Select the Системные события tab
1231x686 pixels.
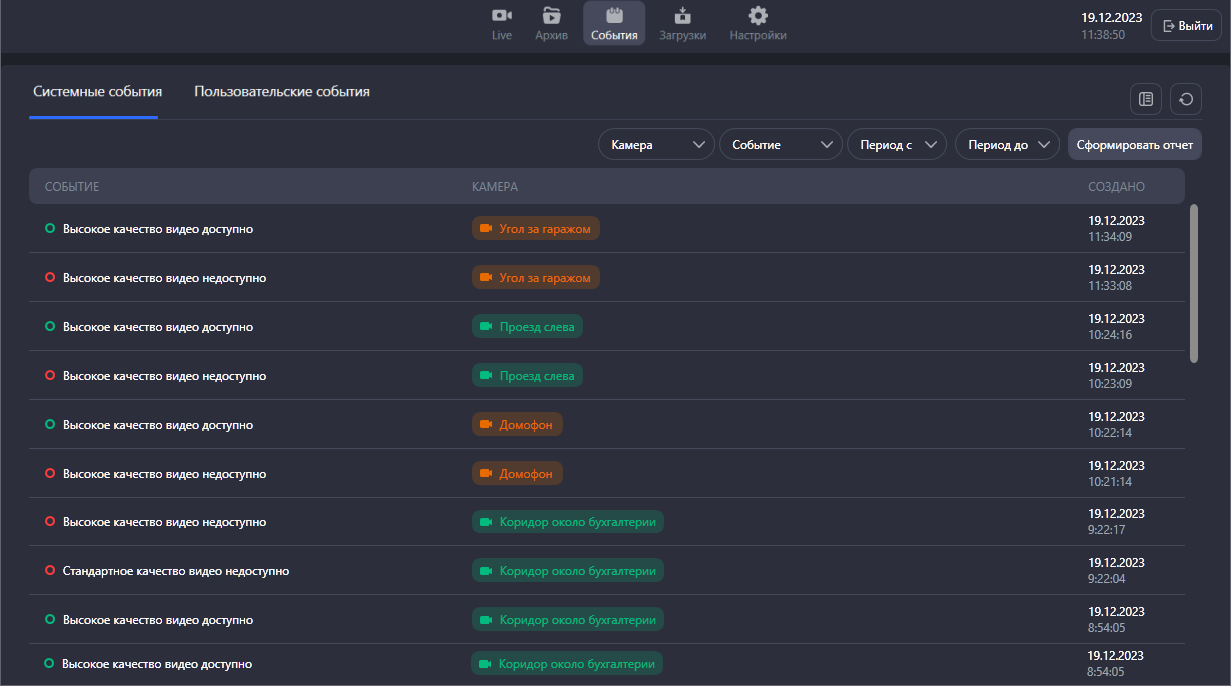coord(97,92)
